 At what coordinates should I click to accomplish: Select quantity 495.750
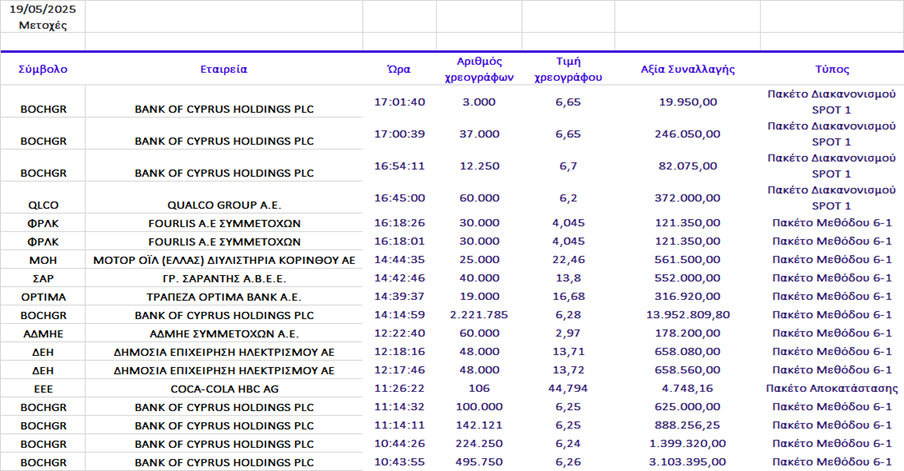tap(479, 462)
